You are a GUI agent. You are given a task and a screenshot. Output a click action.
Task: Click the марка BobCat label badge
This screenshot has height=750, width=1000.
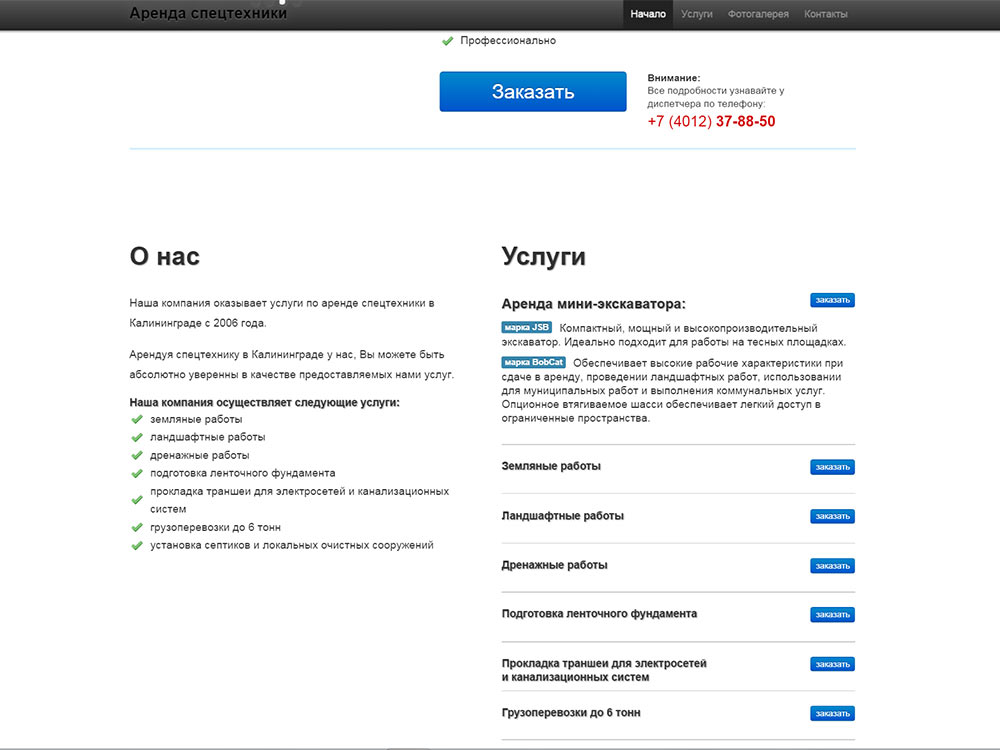pyautogui.click(x=533, y=362)
